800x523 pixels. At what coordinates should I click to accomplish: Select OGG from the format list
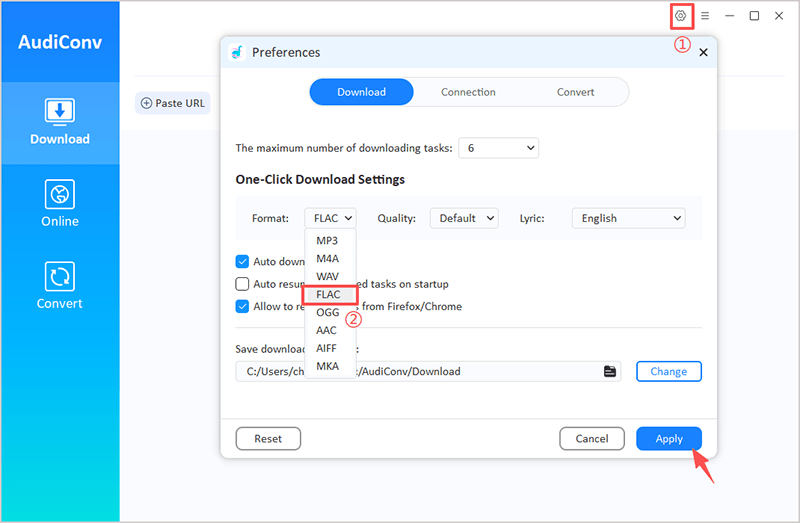(330, 312)
